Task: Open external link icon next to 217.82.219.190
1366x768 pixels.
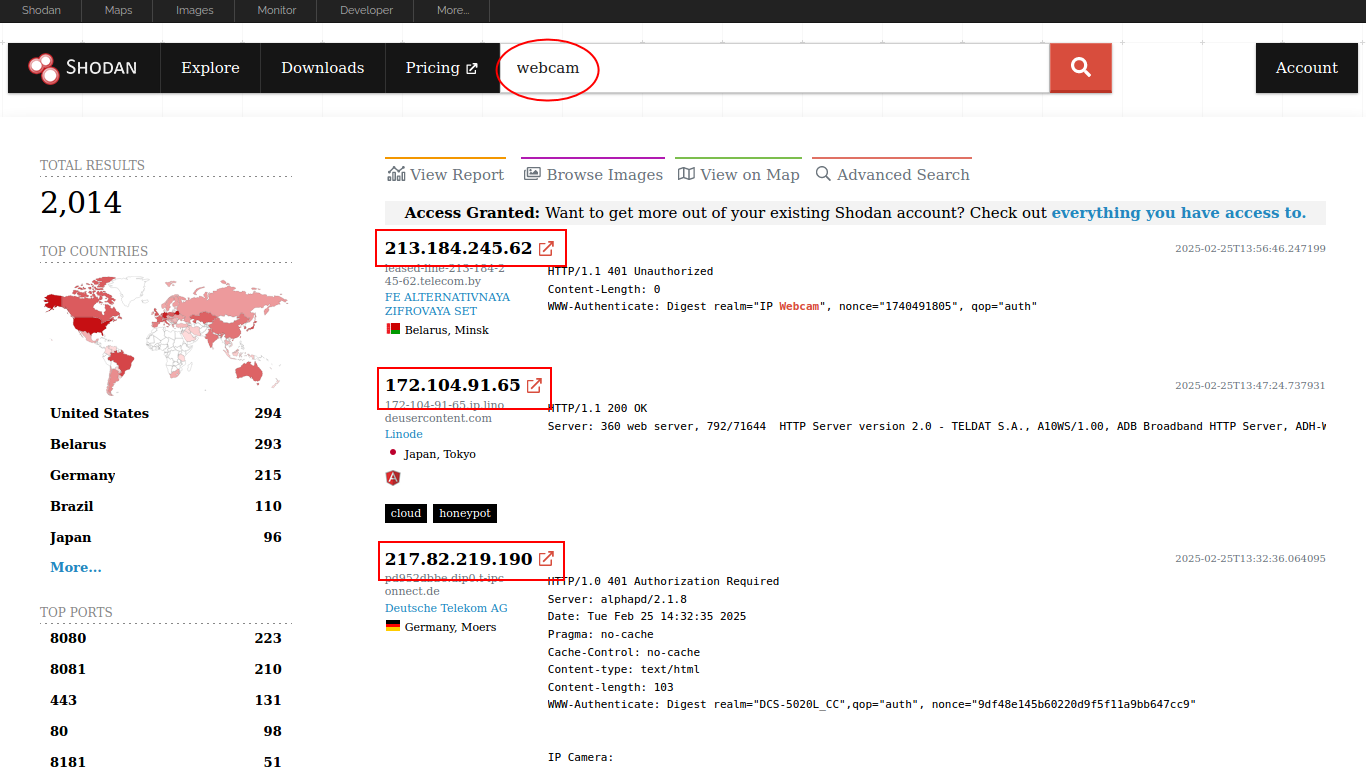Action: pos(546,559)
